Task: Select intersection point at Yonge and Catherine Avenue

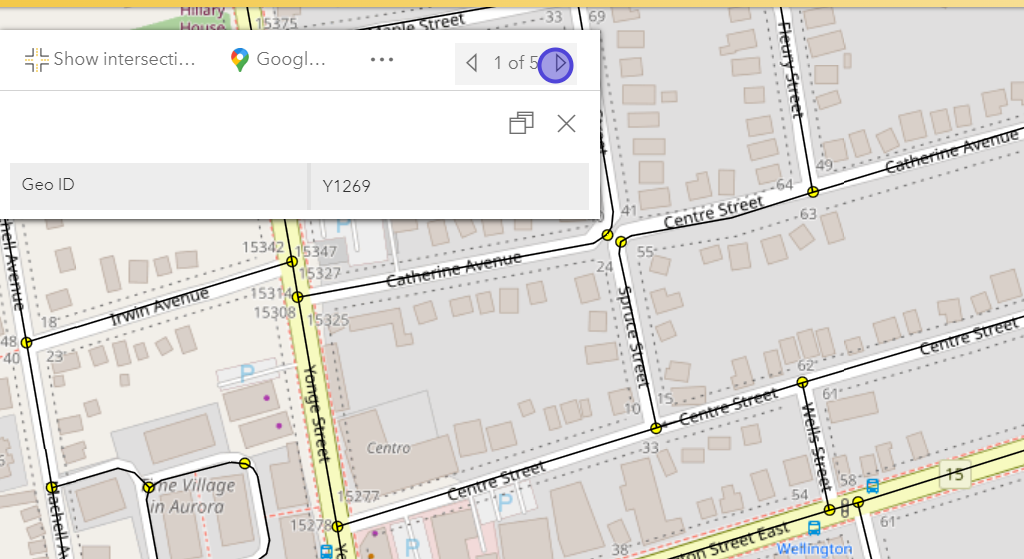Action: (298, 297)
